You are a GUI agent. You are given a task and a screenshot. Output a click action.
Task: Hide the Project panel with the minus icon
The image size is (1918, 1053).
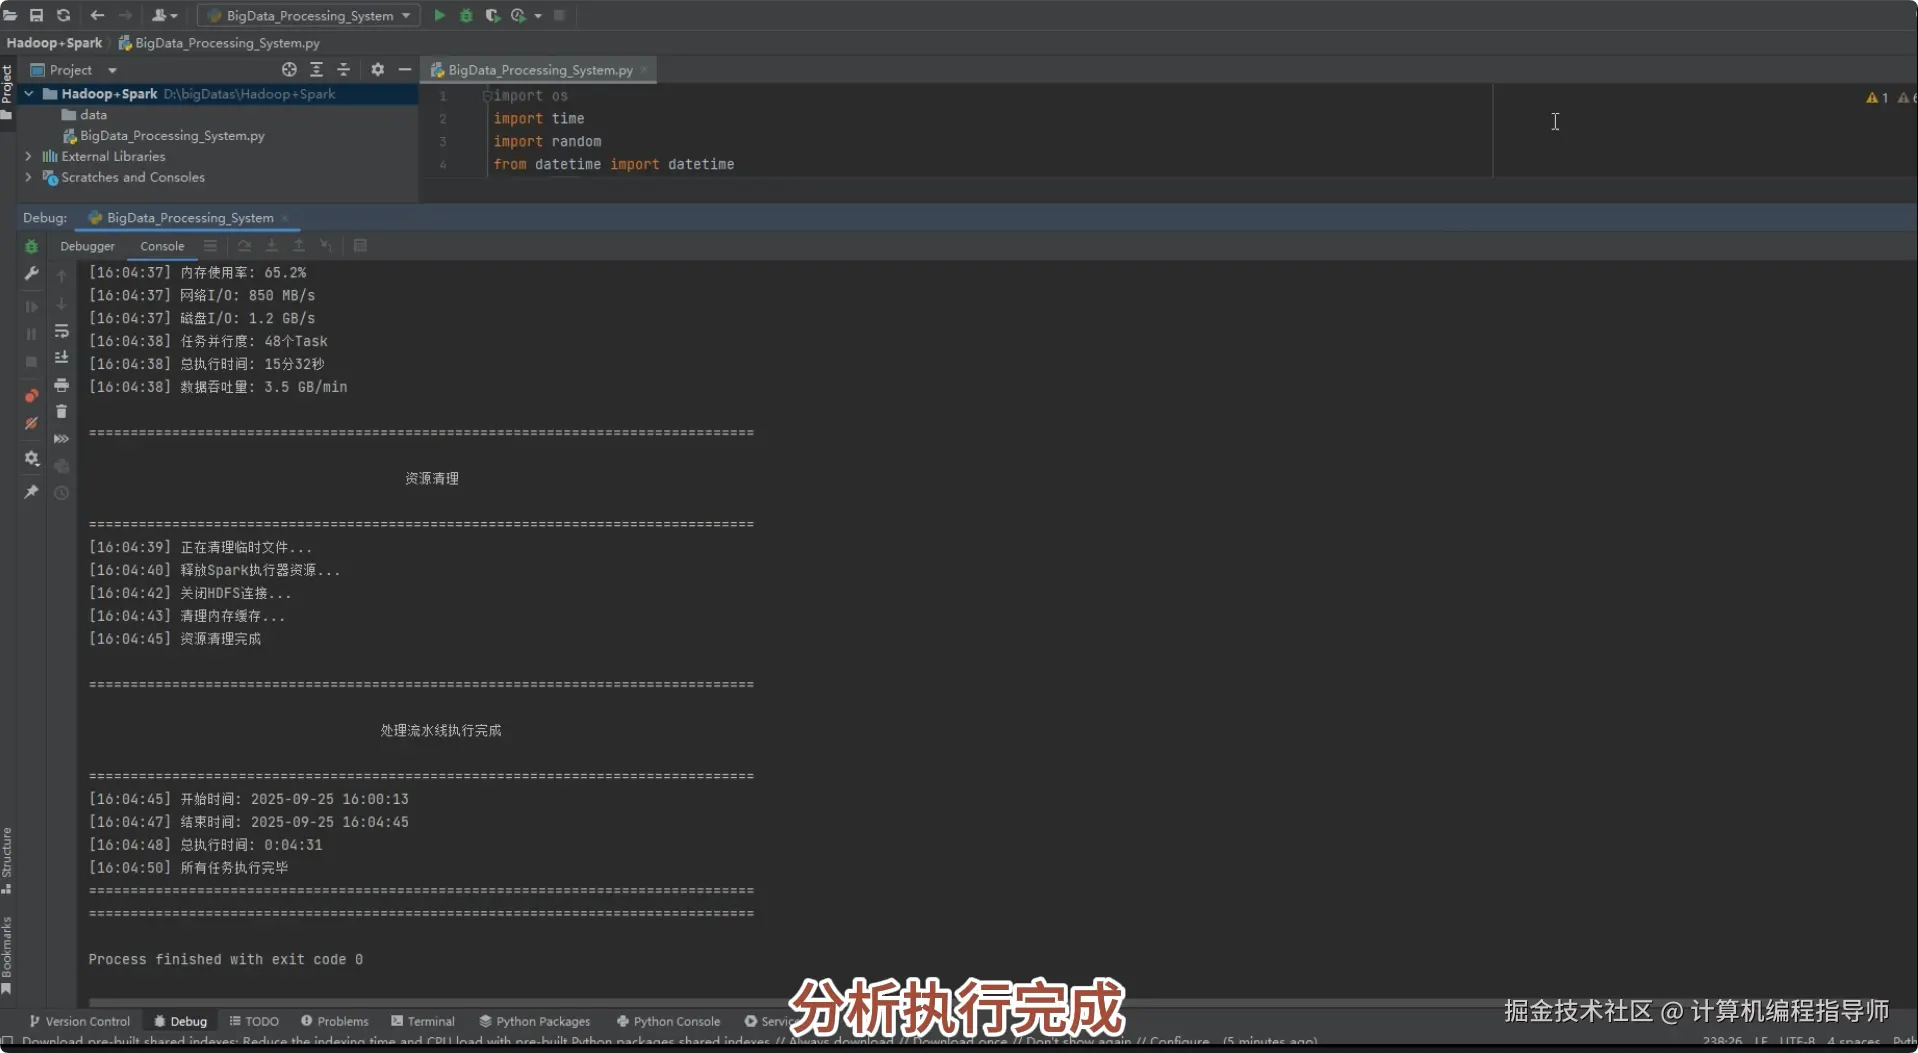pyautogui.click(x=404, y=69)
